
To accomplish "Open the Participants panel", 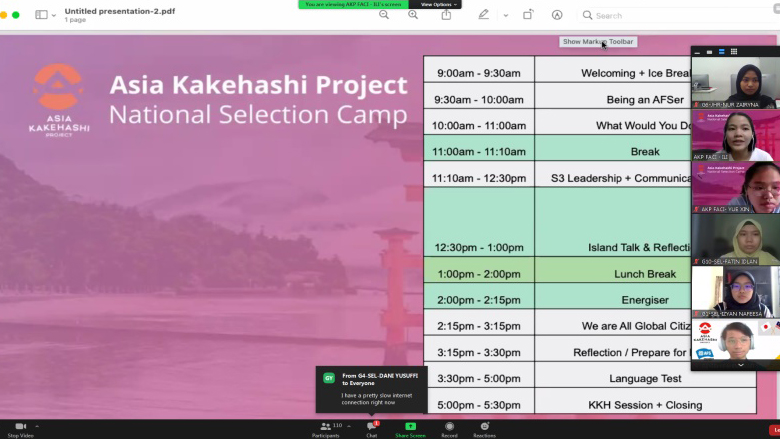I will coord(325,430).
